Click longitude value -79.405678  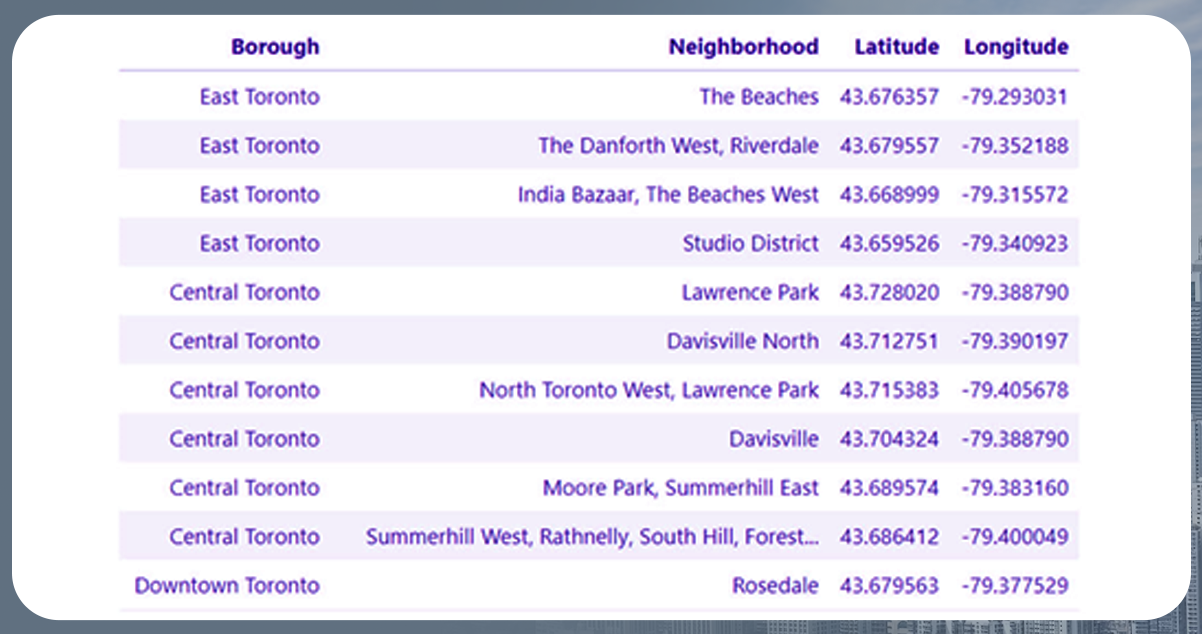coord(1014,391)
